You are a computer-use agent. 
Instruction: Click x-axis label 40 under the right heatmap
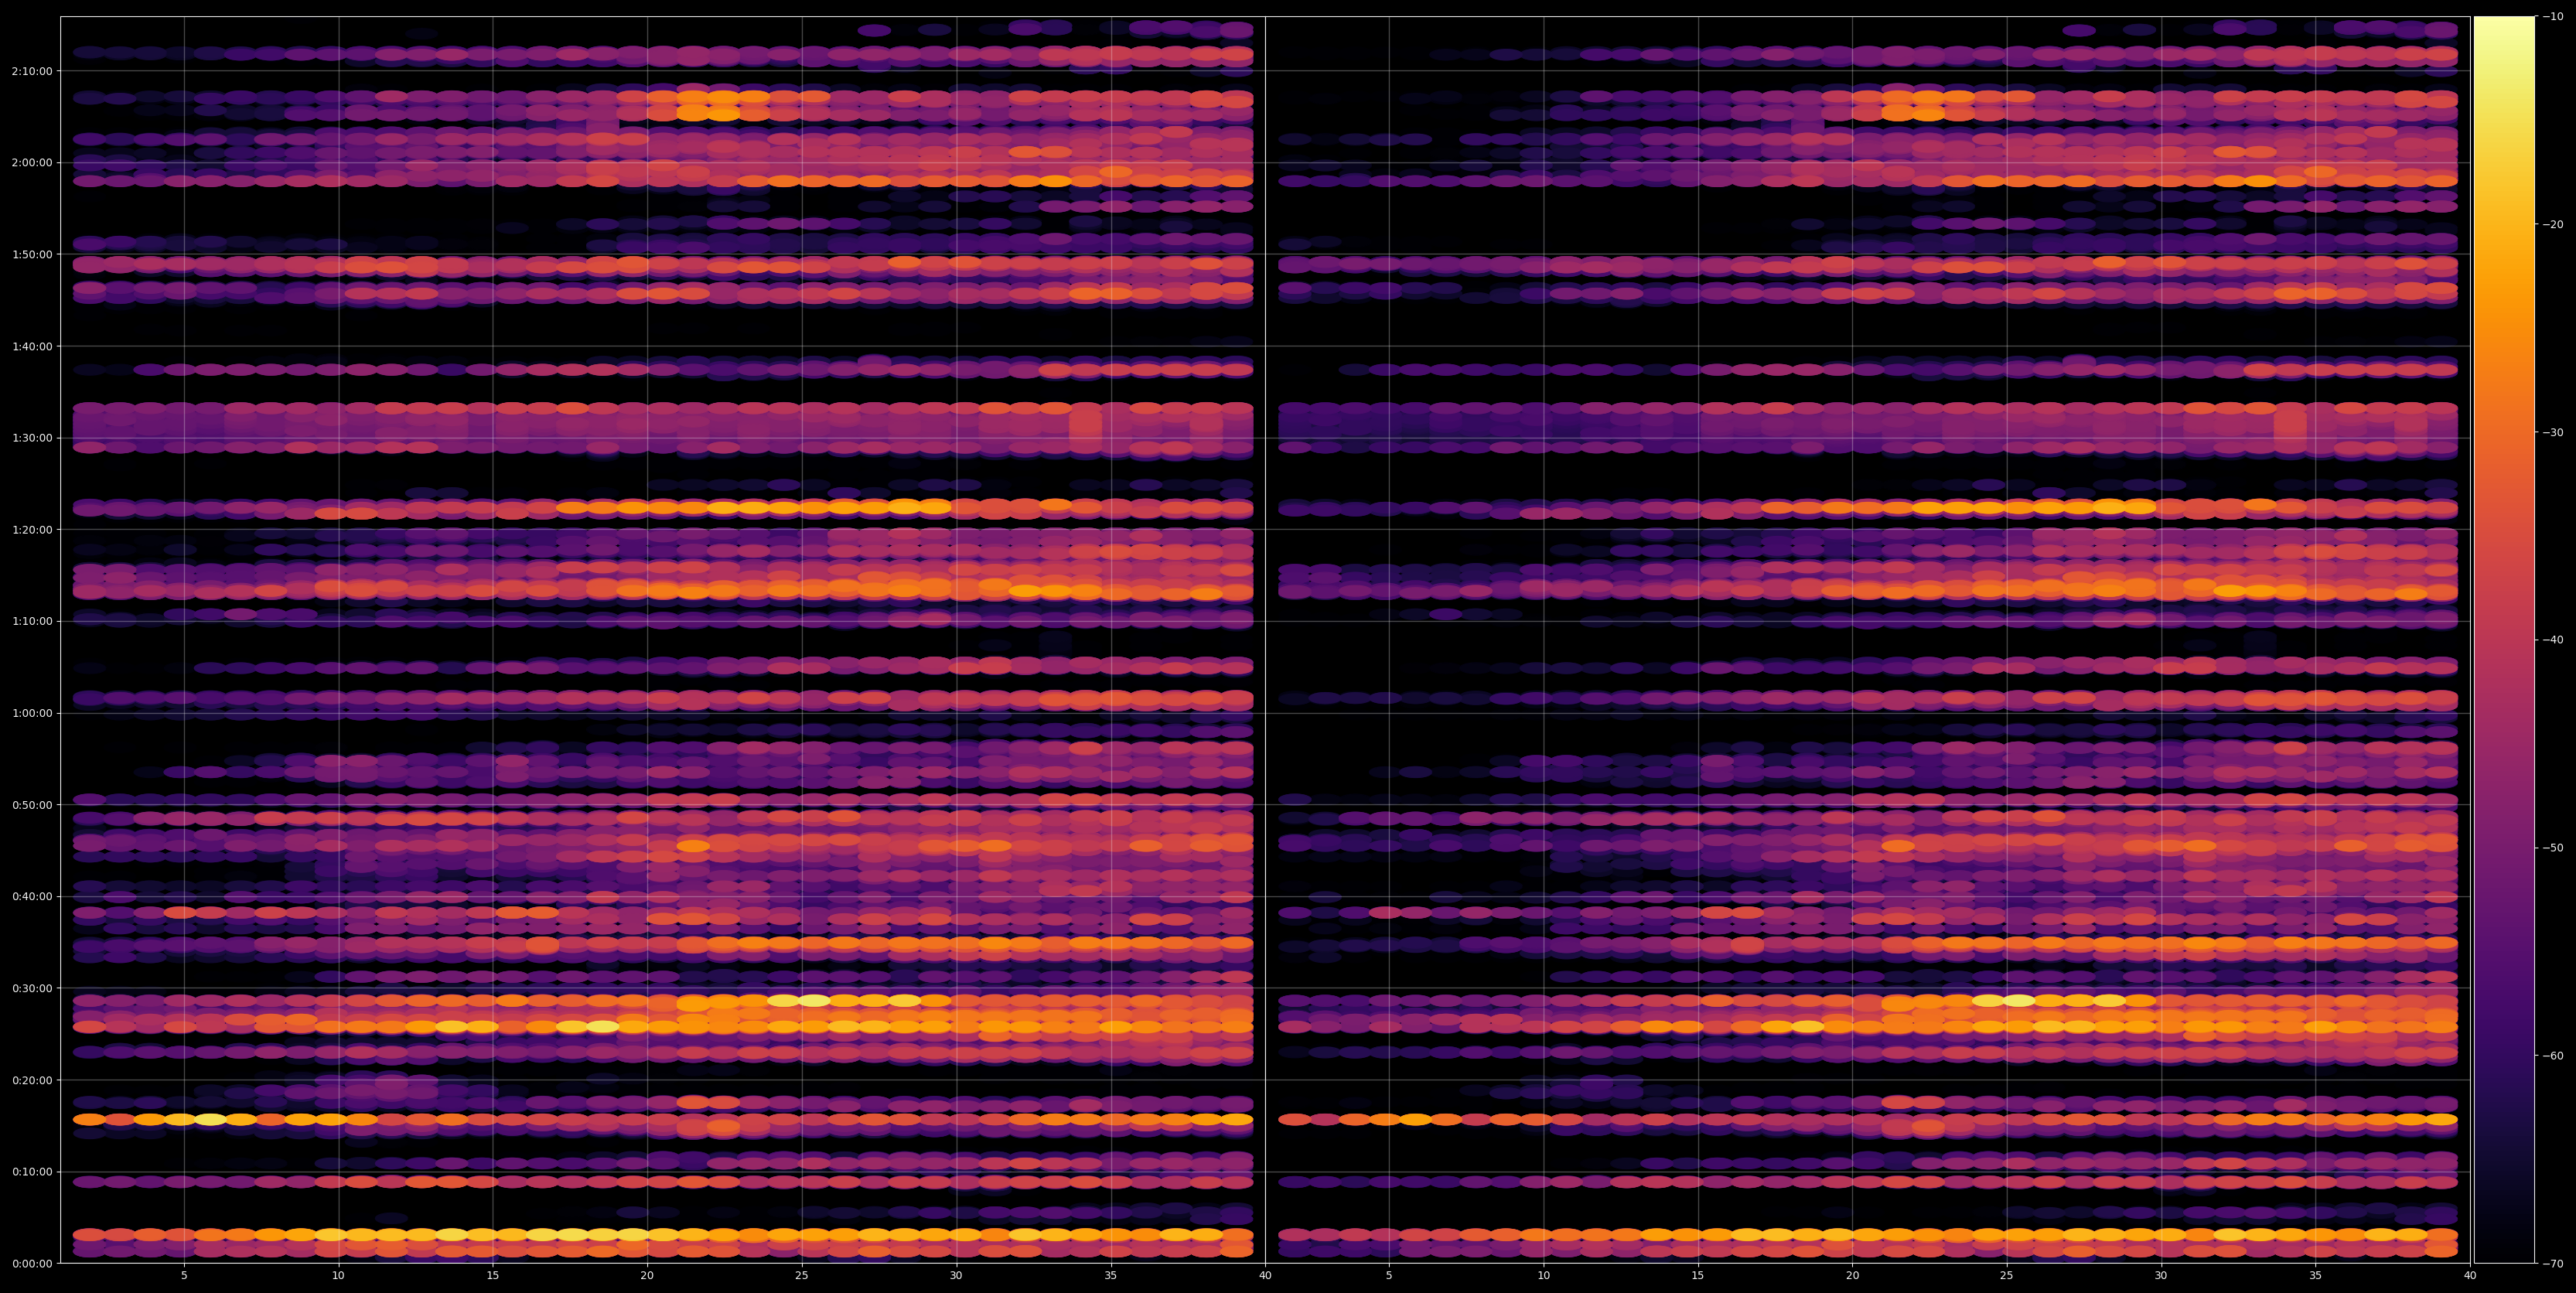2470,1276
